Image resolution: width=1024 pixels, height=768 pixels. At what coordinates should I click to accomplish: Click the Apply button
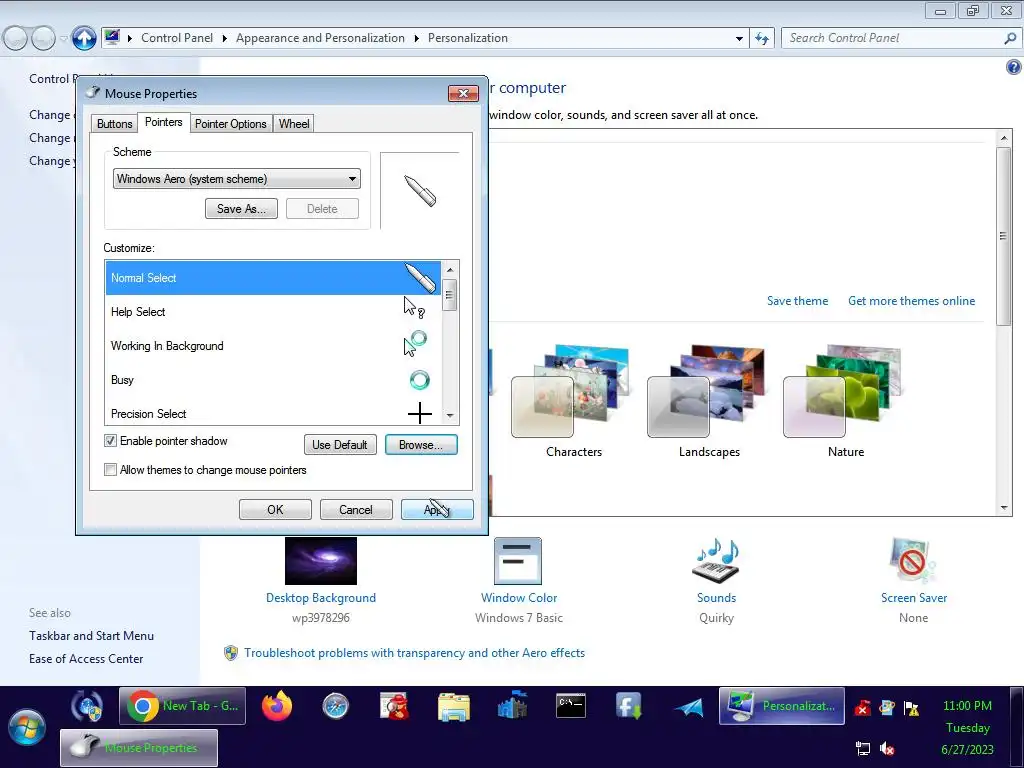coord(437,509)
